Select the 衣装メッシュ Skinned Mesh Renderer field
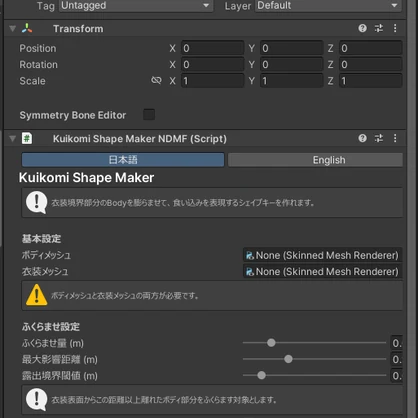 pos(322,272)
